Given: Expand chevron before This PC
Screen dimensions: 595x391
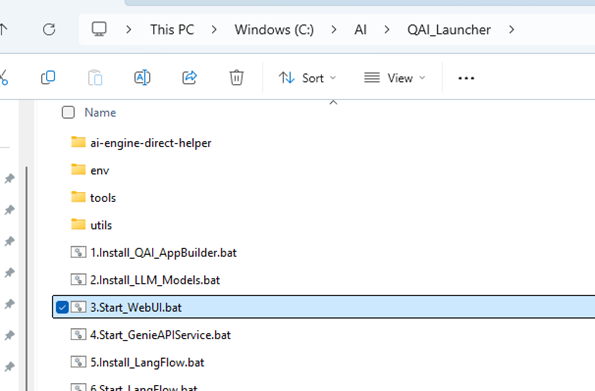Looking at the screenshot, I should (x=129, y=29).
